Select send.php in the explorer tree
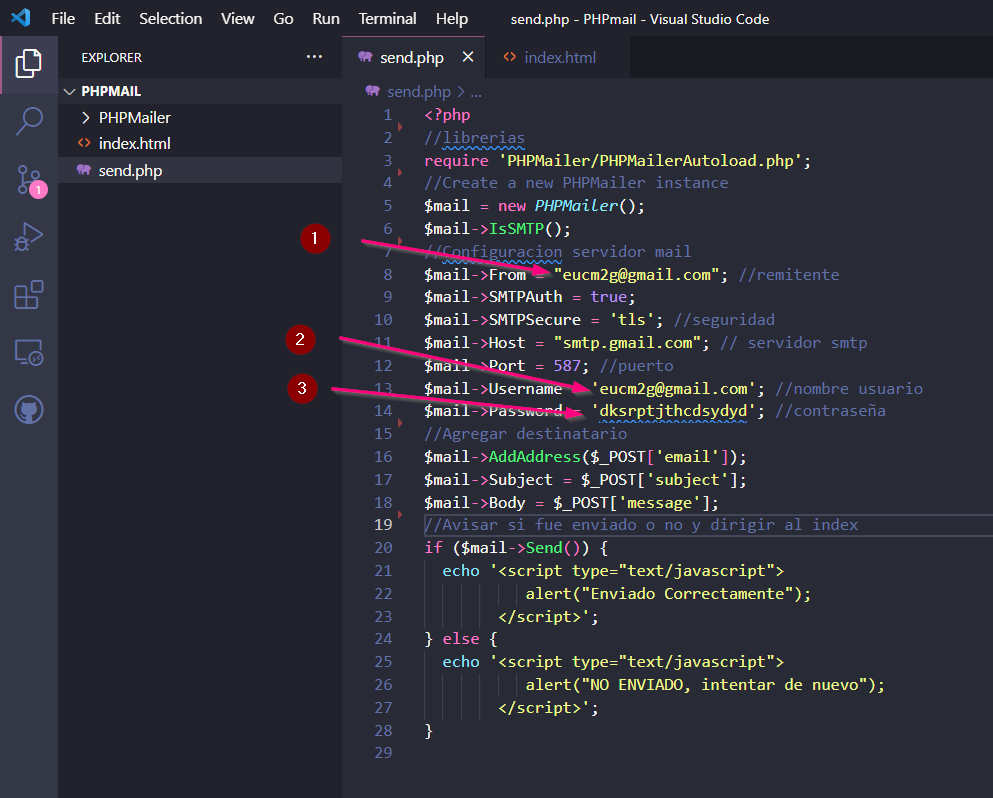Viewport: 993px width, 798px height. [x=200, y=170]
